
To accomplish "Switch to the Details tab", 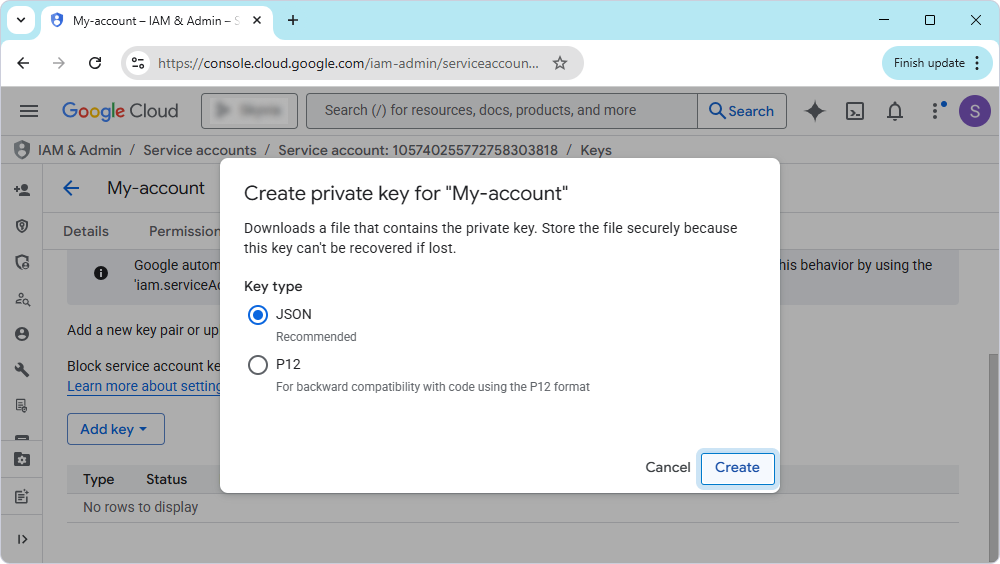I will pos(86,231).
